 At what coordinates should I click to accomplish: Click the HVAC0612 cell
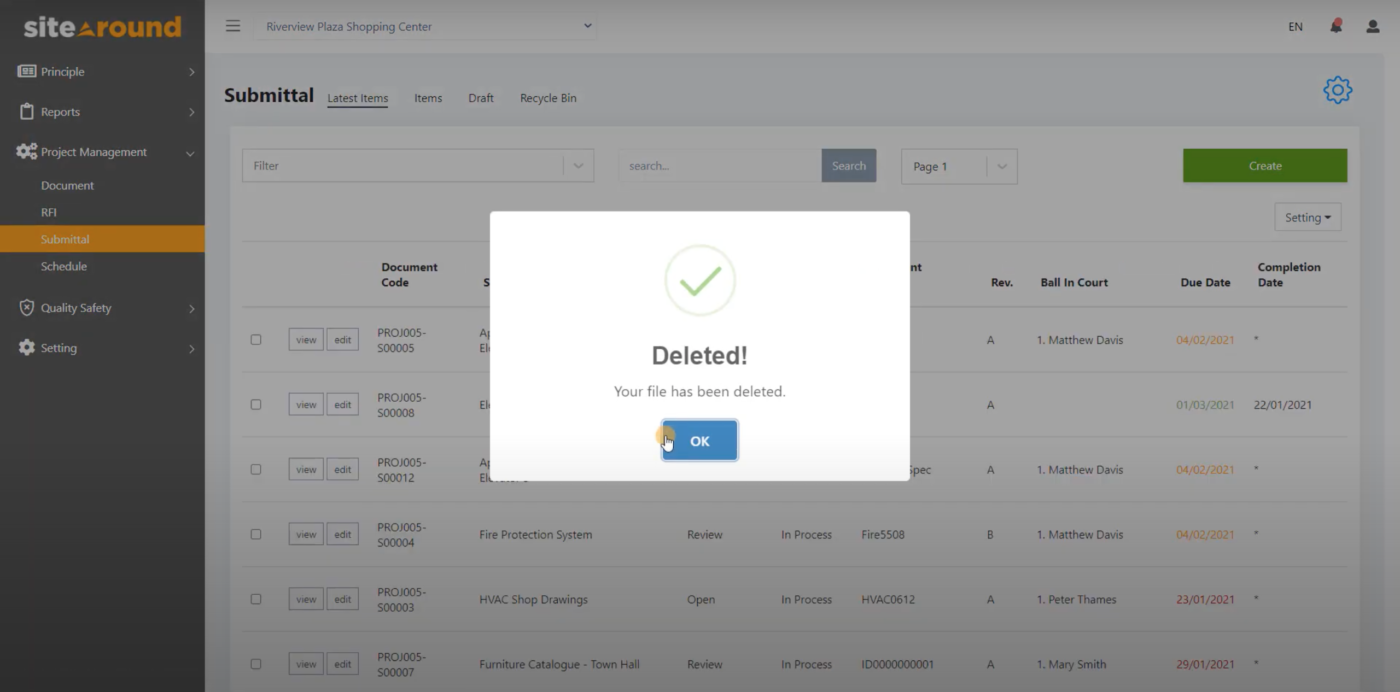888,599
